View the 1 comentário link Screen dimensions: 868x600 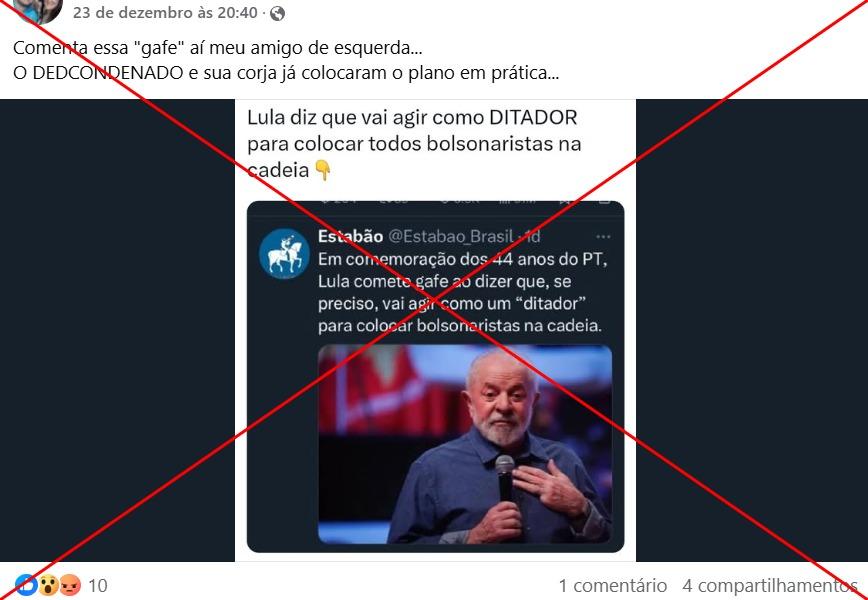pyautogui.click(x=613, y=585)
